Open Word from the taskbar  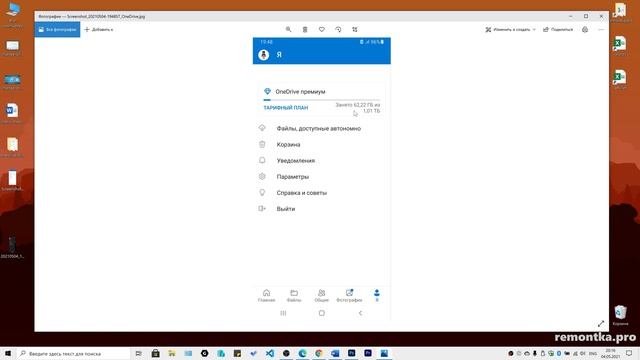point(335,353)
